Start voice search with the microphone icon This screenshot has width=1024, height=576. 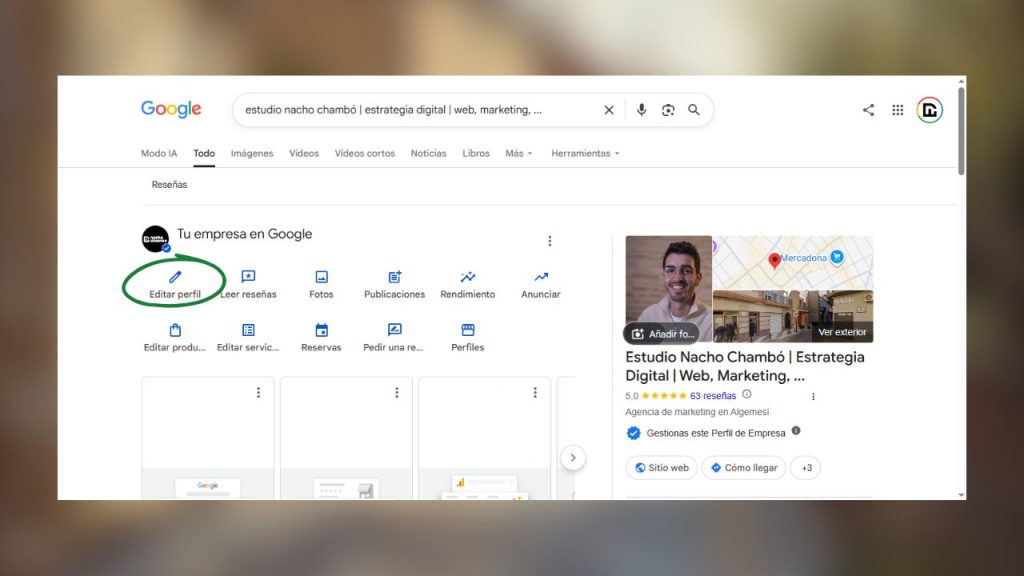(641, 110)
